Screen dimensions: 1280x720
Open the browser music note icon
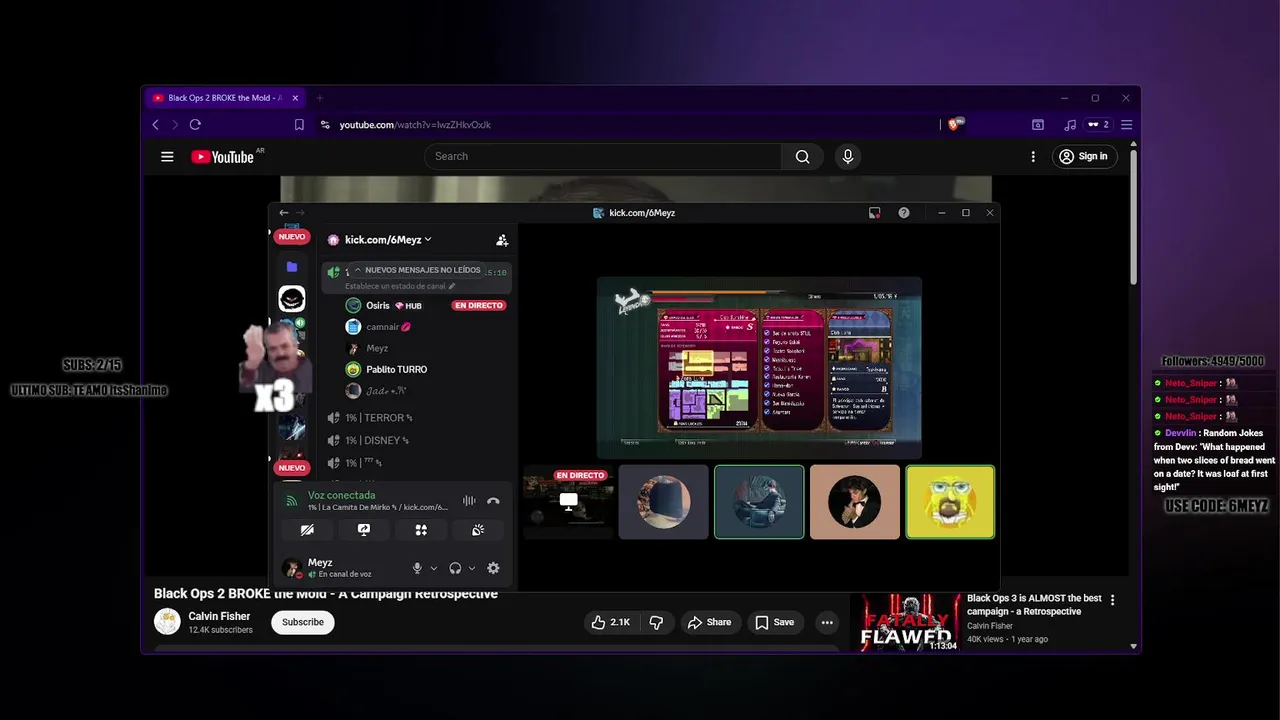(1070, 125)
